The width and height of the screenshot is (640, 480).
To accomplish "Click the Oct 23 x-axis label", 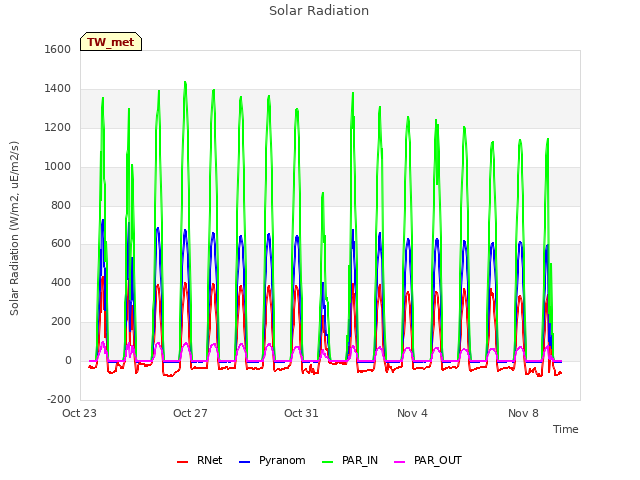I will pos(79,413).
